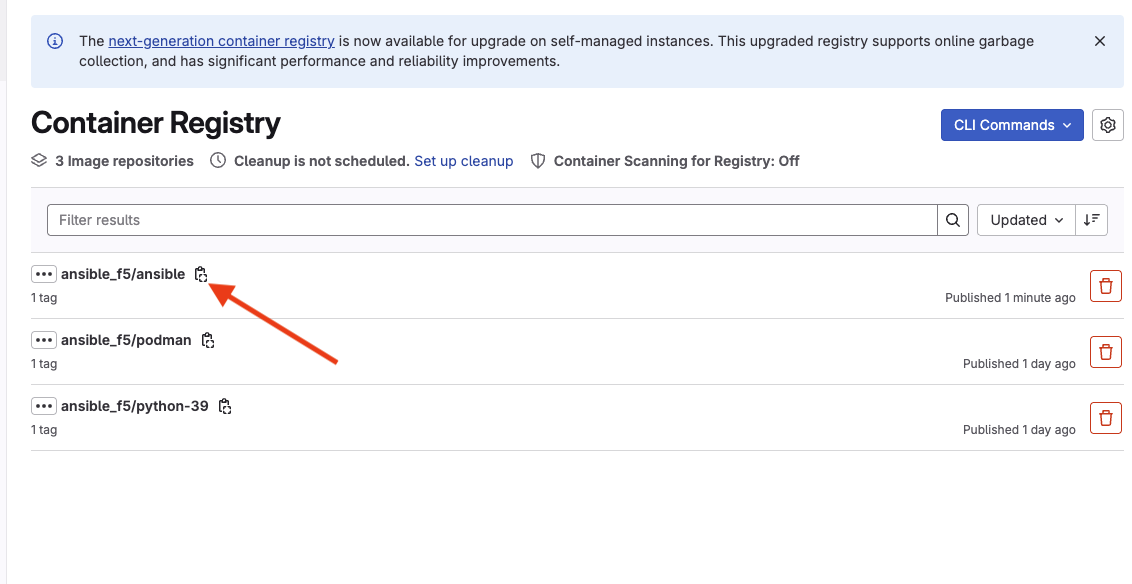Expand details for ansible_f5/ansible row
Screen dimensions: 1132x584
43,274
